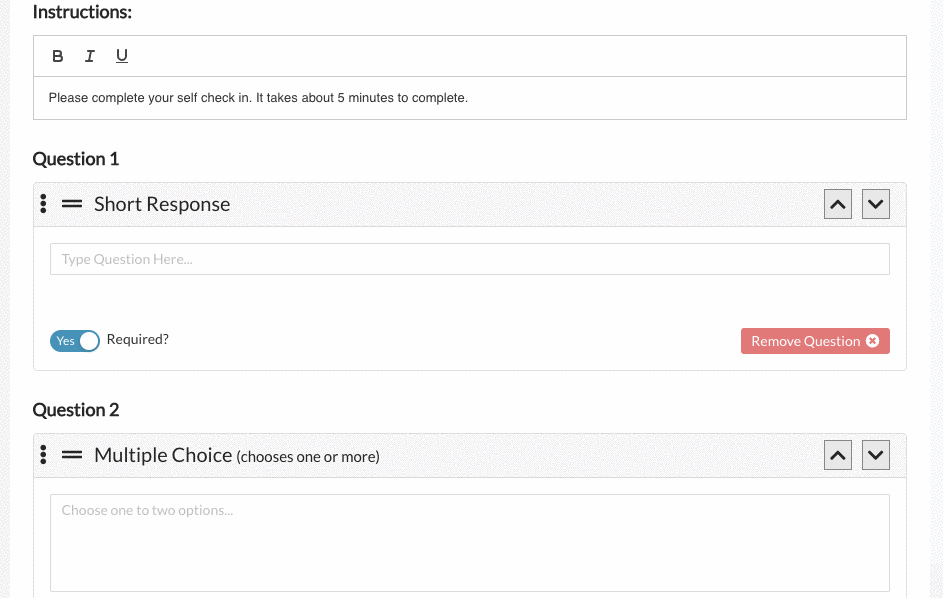Move the Short Response question down with down chevron
Image resolution: width=943 pixels, height=598 pixels.
coord(875,203)
